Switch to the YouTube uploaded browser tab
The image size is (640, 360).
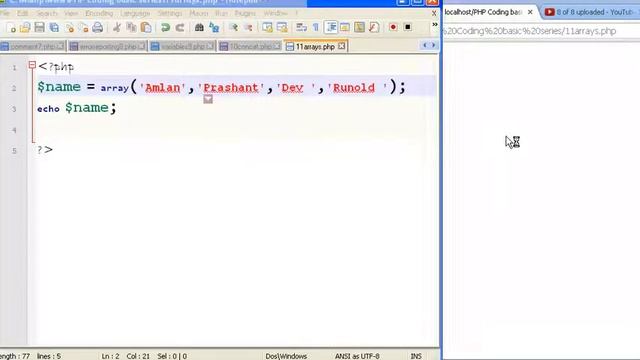point(591,12)
